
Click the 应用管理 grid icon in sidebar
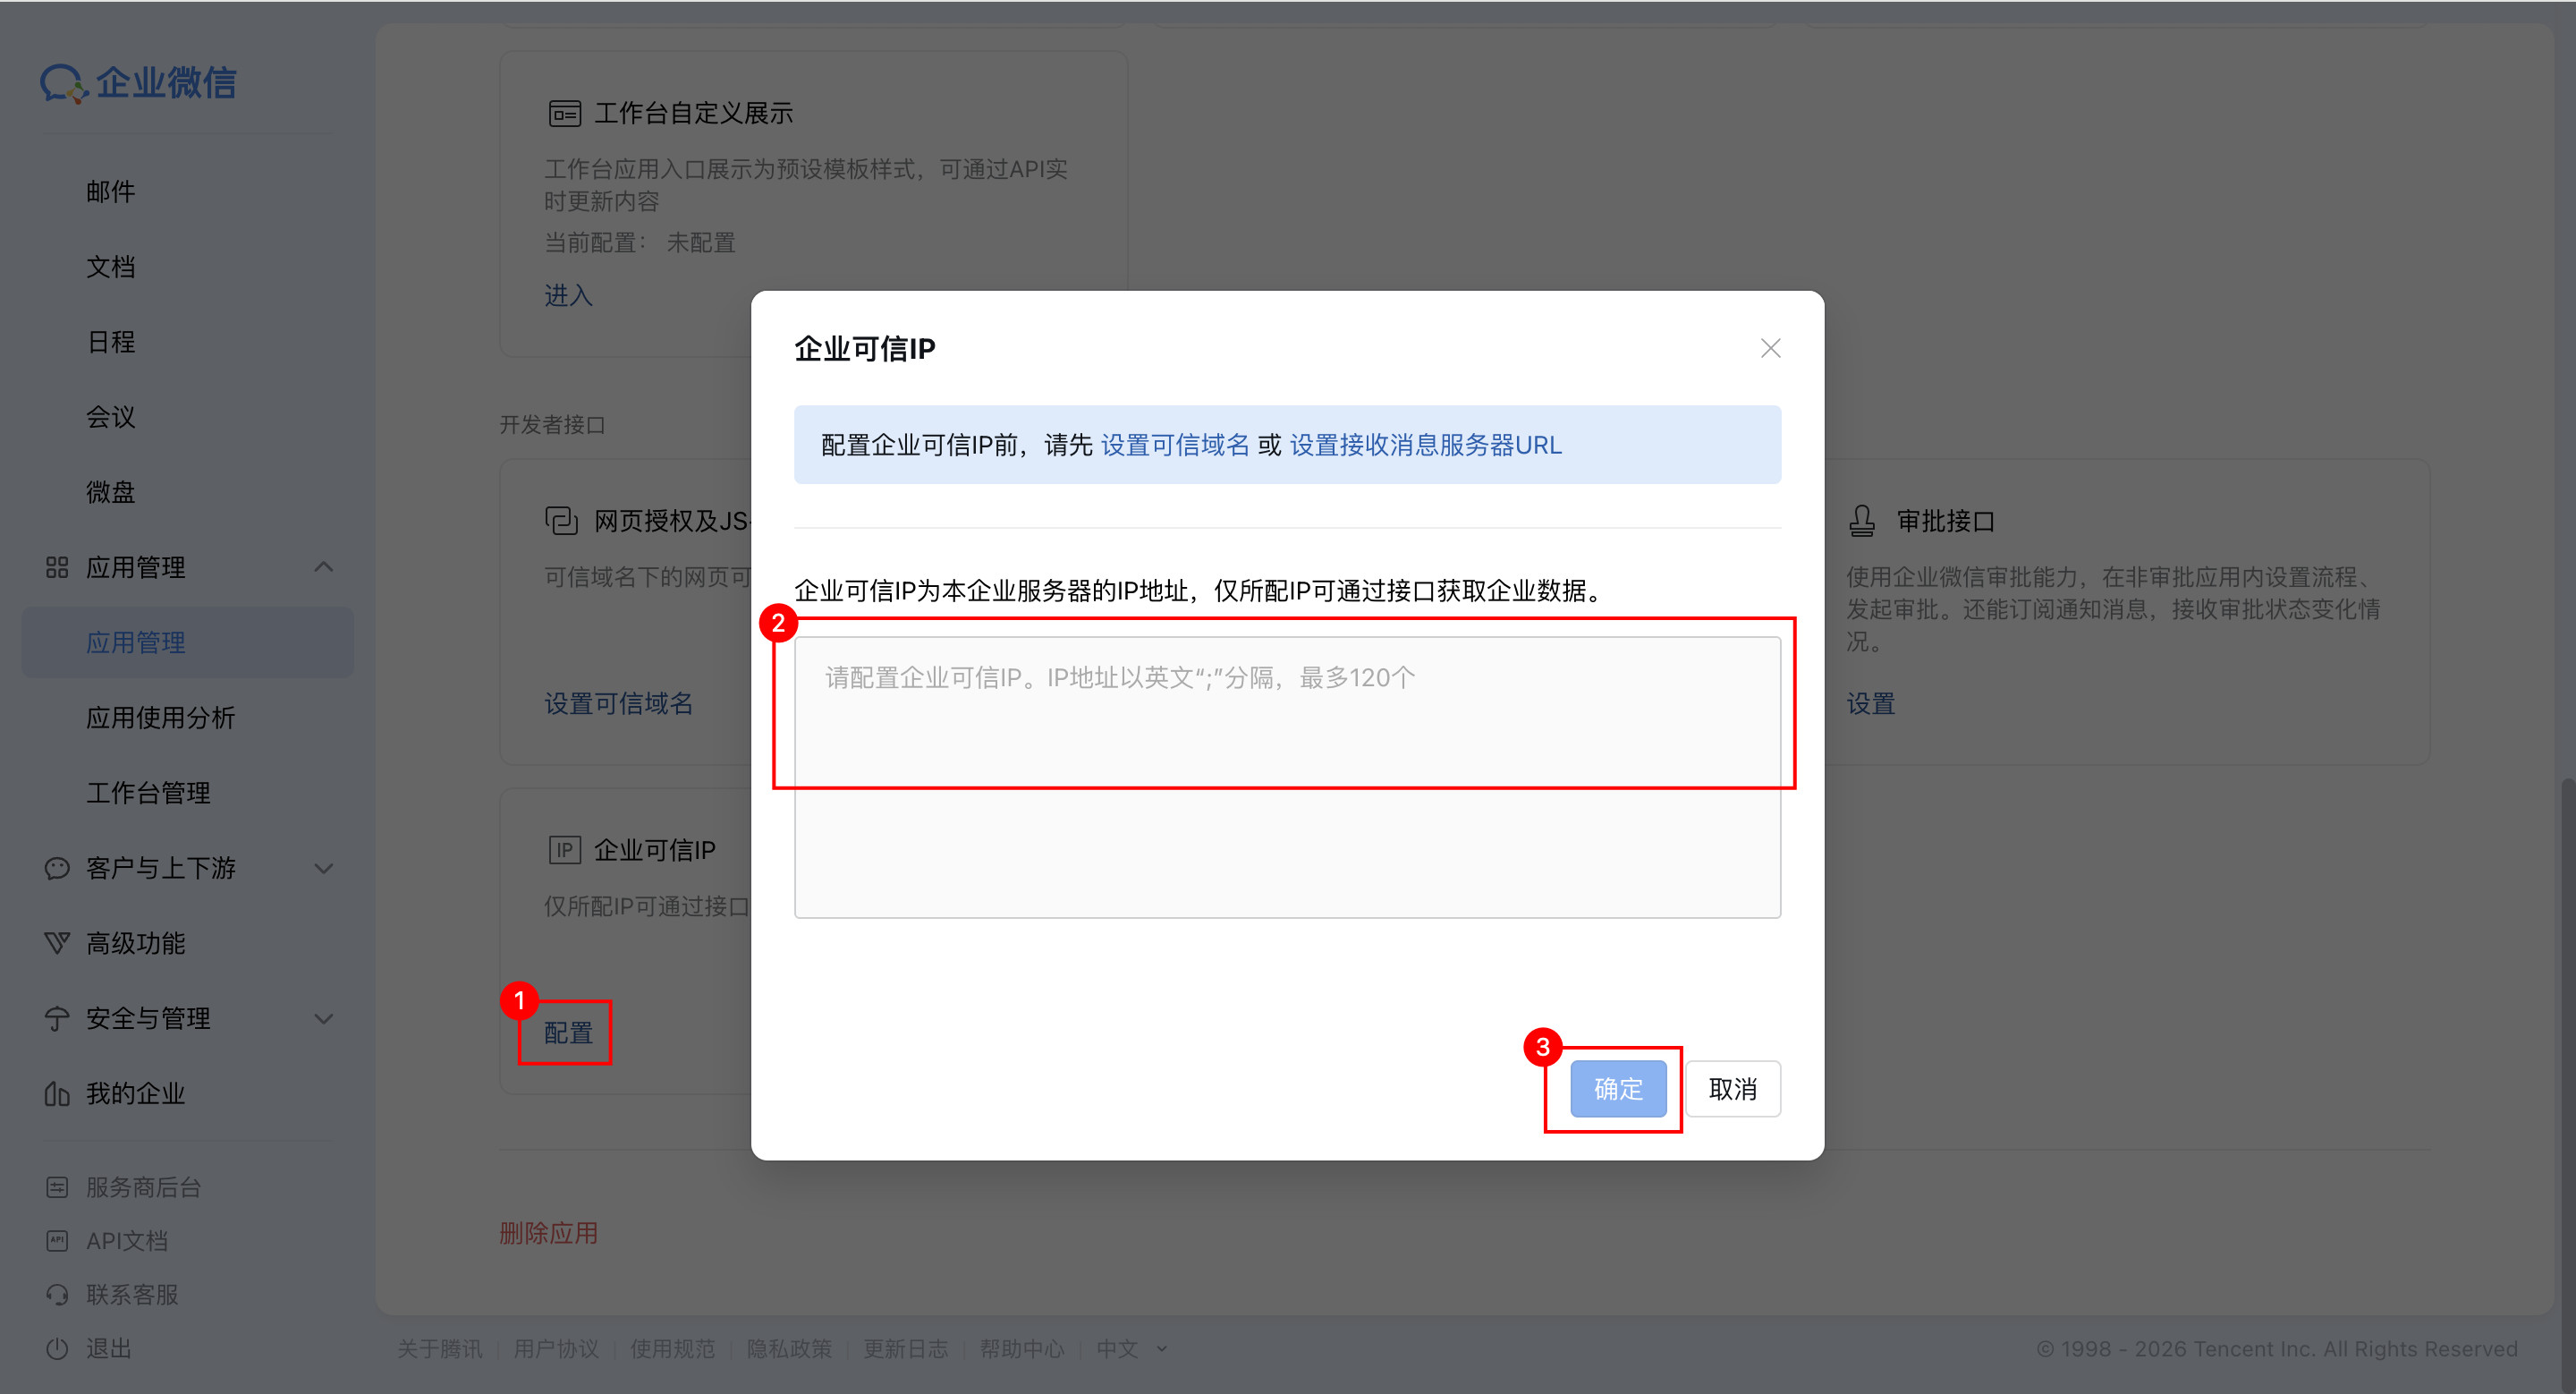(x=57, y=567)
